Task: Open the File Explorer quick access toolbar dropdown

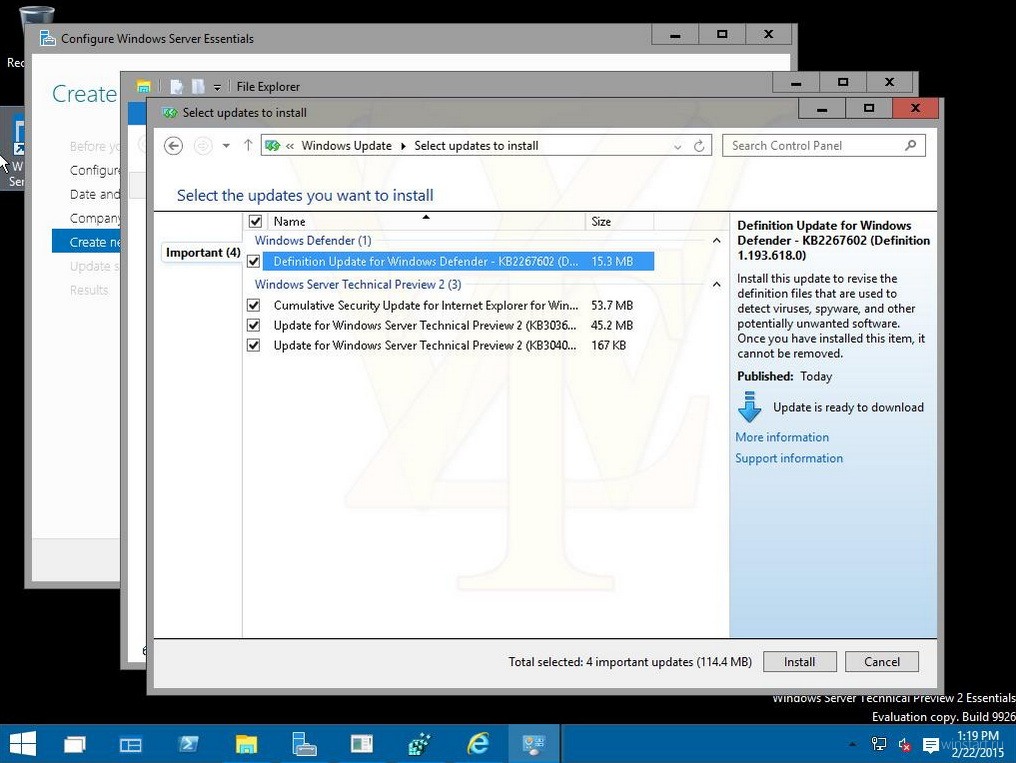Action: coord(217,87)
